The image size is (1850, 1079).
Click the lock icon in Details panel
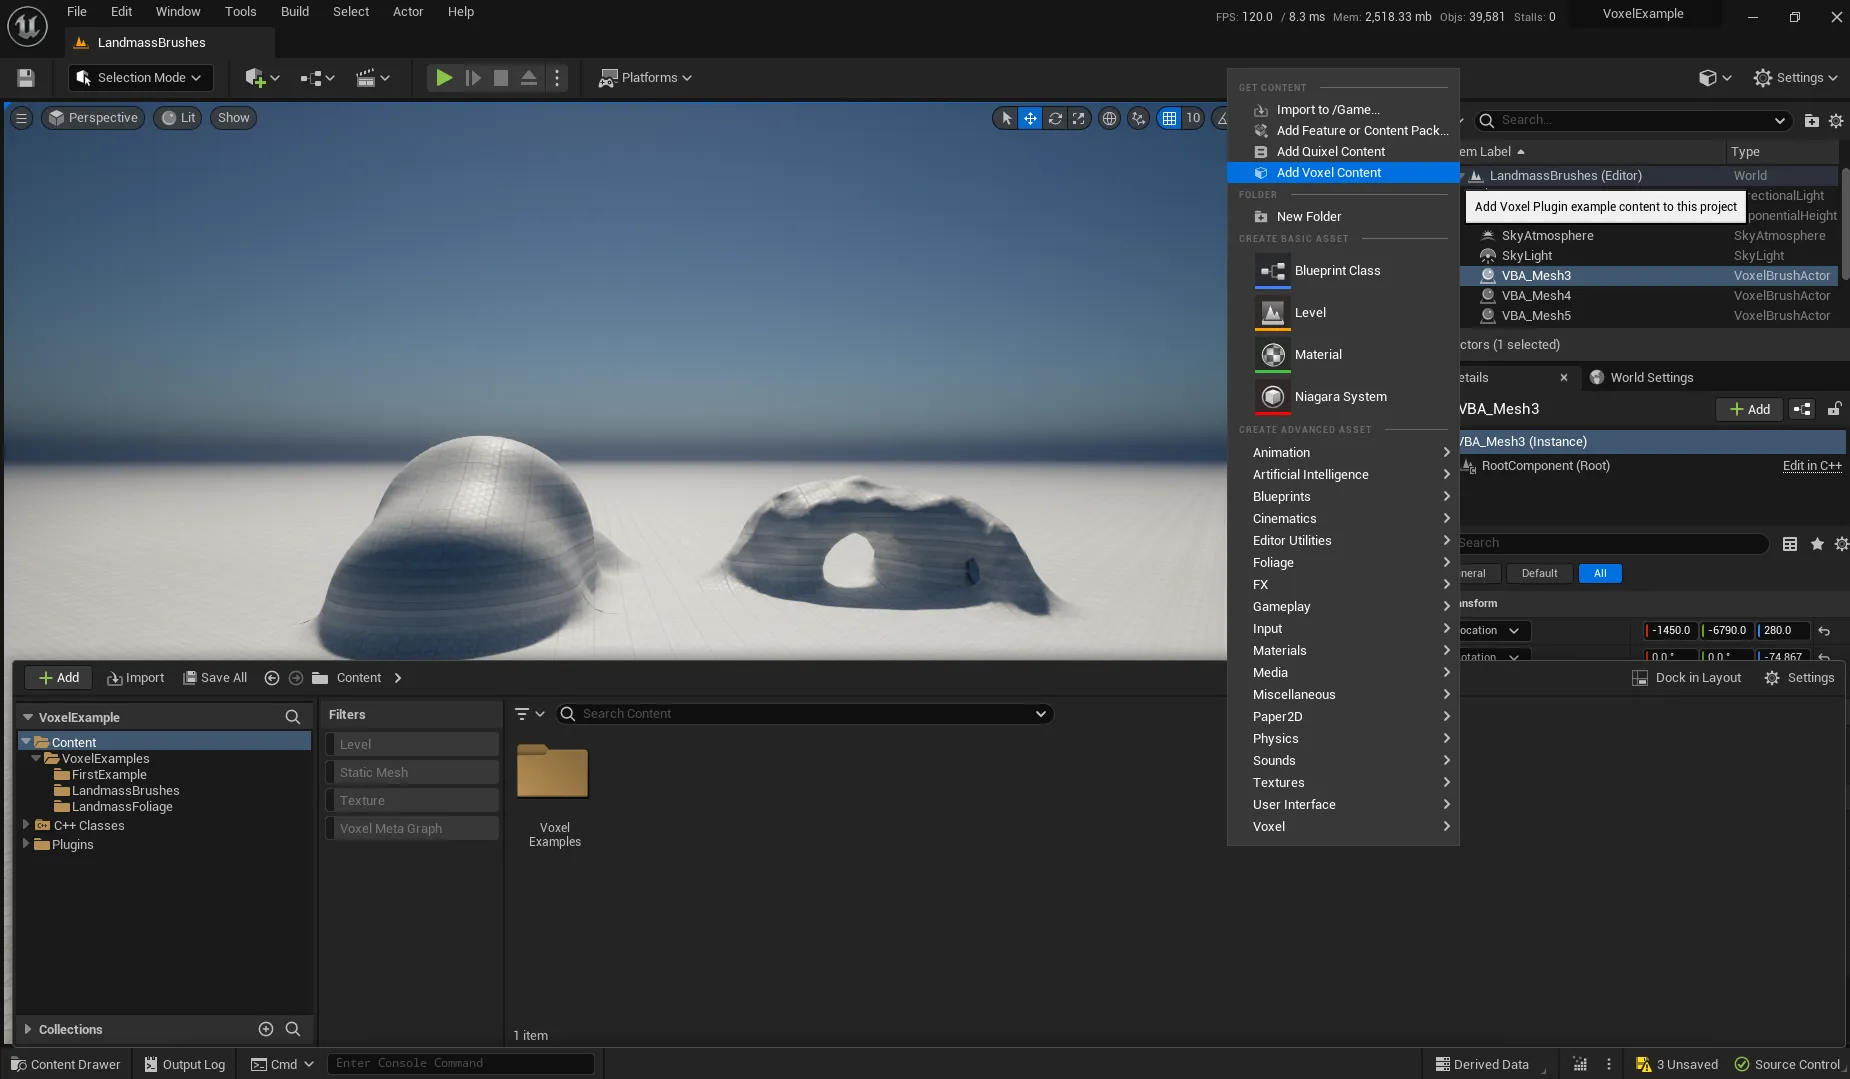coord(1834,409)
